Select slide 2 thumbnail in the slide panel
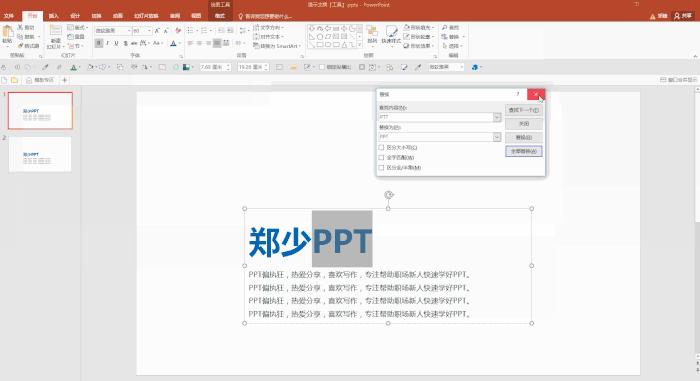The image size is (700, 381). 40,154
